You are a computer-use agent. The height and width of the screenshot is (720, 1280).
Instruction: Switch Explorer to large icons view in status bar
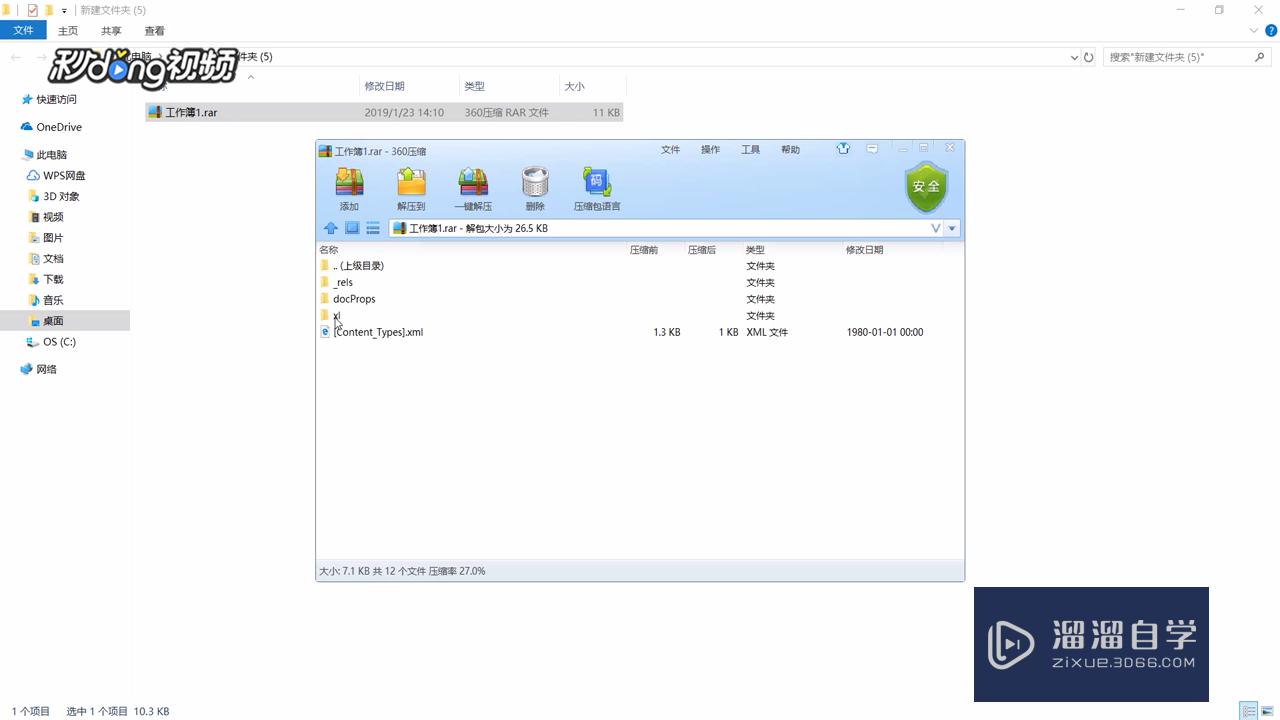pos(1268,711)
